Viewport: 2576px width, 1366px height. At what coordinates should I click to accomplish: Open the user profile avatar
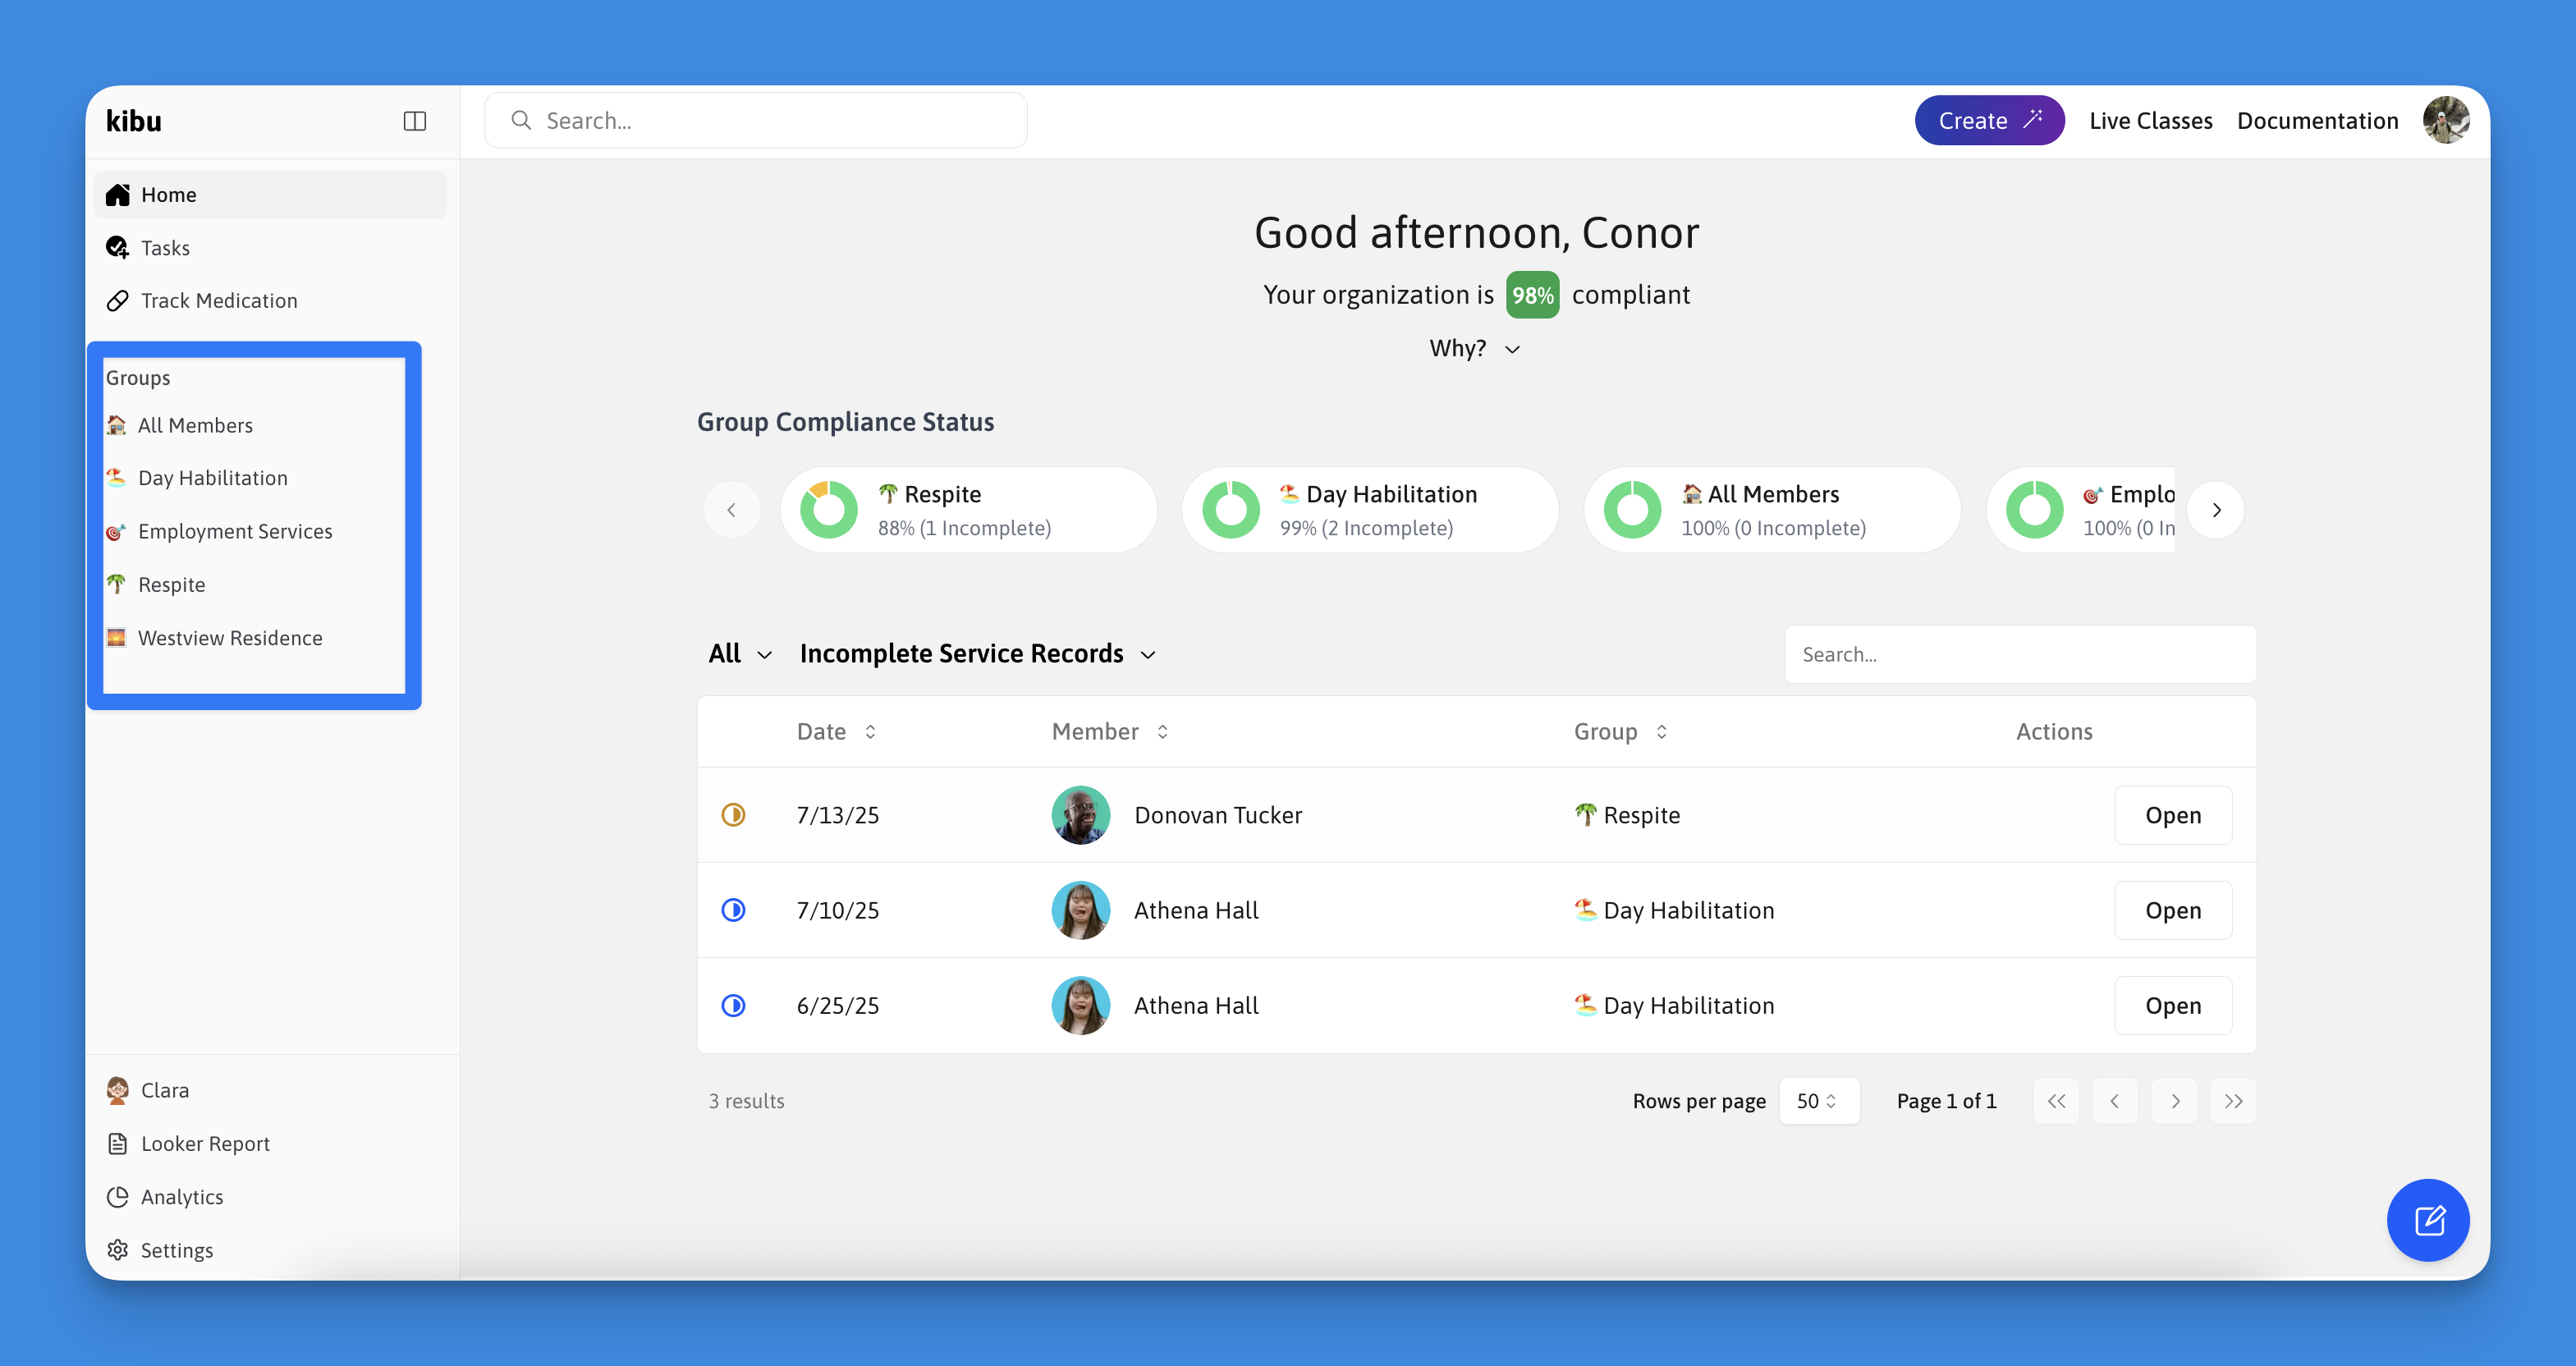(x=2445, y=121)
